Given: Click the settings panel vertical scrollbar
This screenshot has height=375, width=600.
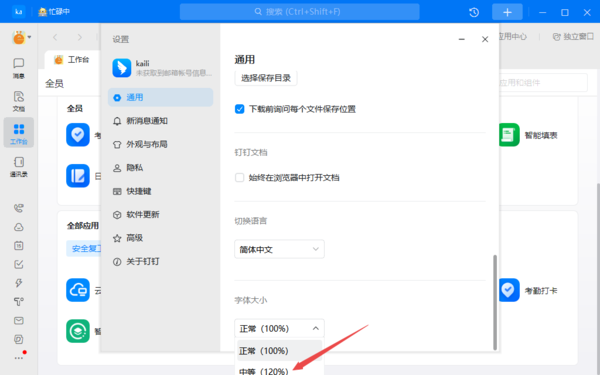Looking at the screenshot, I should point(495,302).
